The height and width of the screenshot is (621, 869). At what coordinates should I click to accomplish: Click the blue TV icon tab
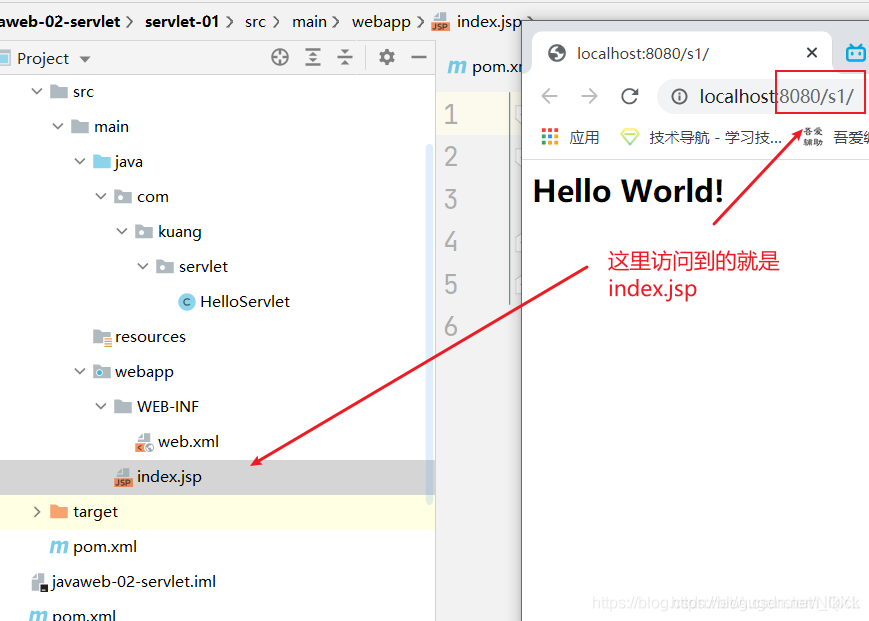pos(855,53)
